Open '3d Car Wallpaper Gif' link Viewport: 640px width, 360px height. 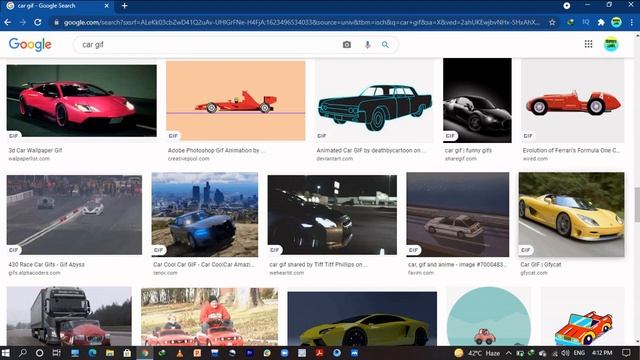click(36, 150)
